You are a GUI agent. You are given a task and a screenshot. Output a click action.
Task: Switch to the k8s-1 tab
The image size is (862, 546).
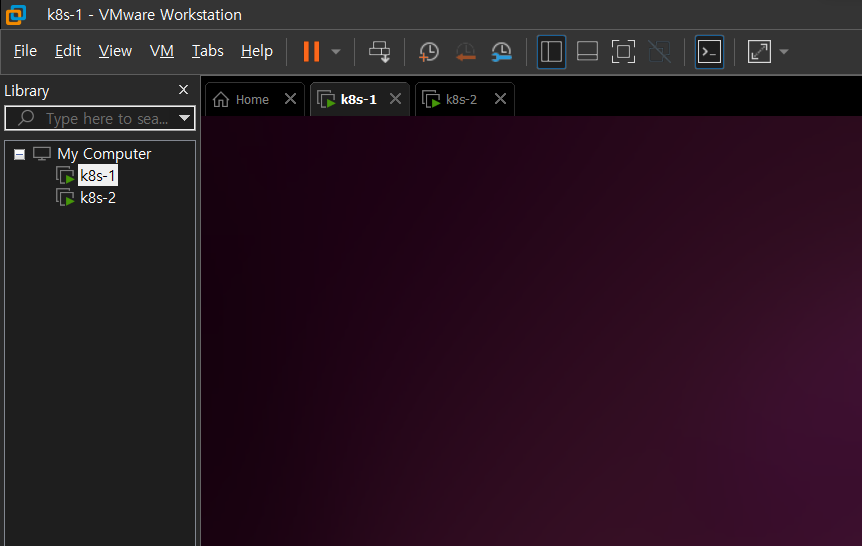click(358, 100)
